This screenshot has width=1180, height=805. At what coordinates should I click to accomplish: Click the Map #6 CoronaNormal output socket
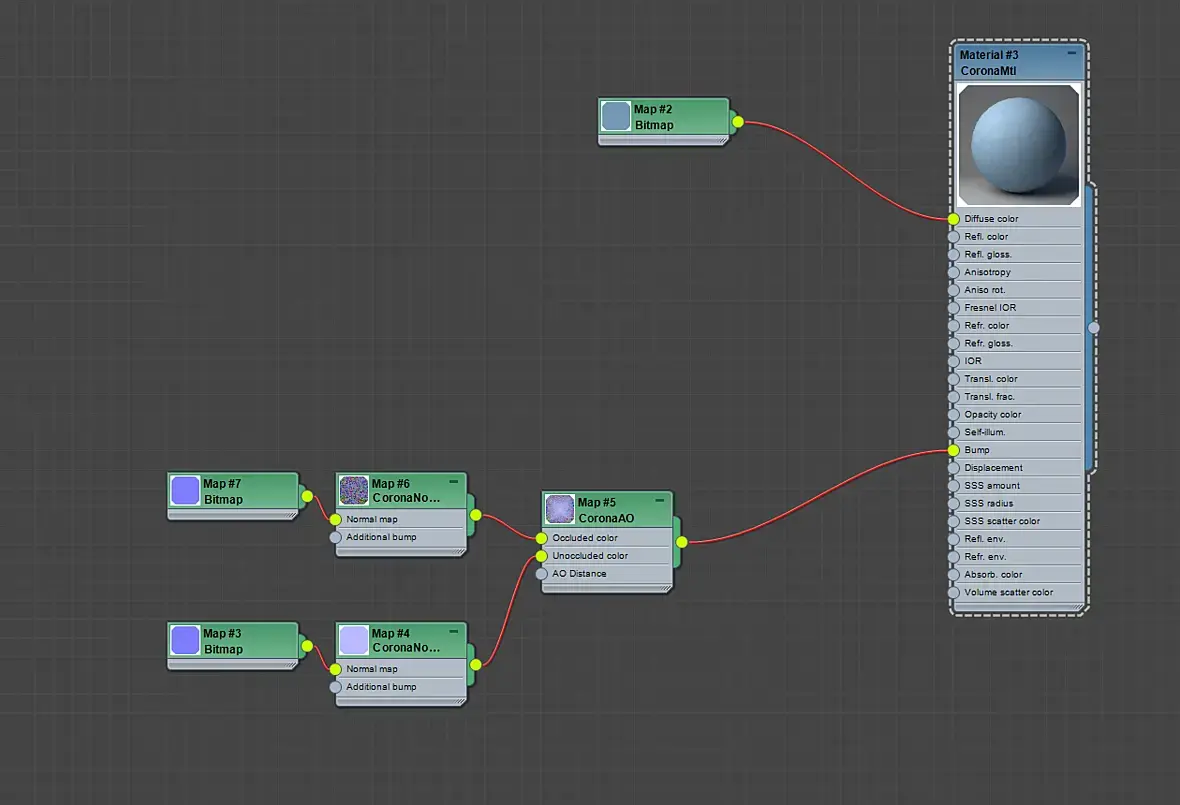(476, 515)
